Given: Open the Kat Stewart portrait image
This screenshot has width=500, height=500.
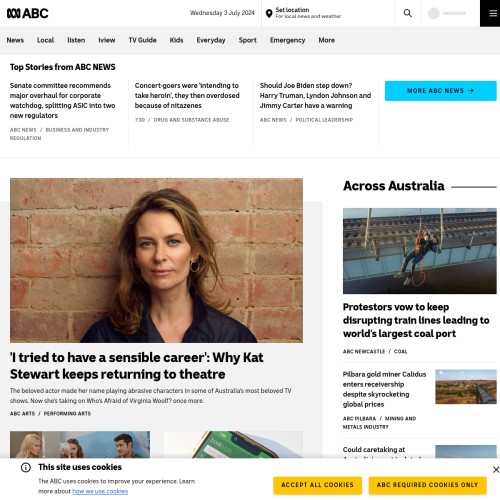Looking at the screenshot, I should 156,260.
